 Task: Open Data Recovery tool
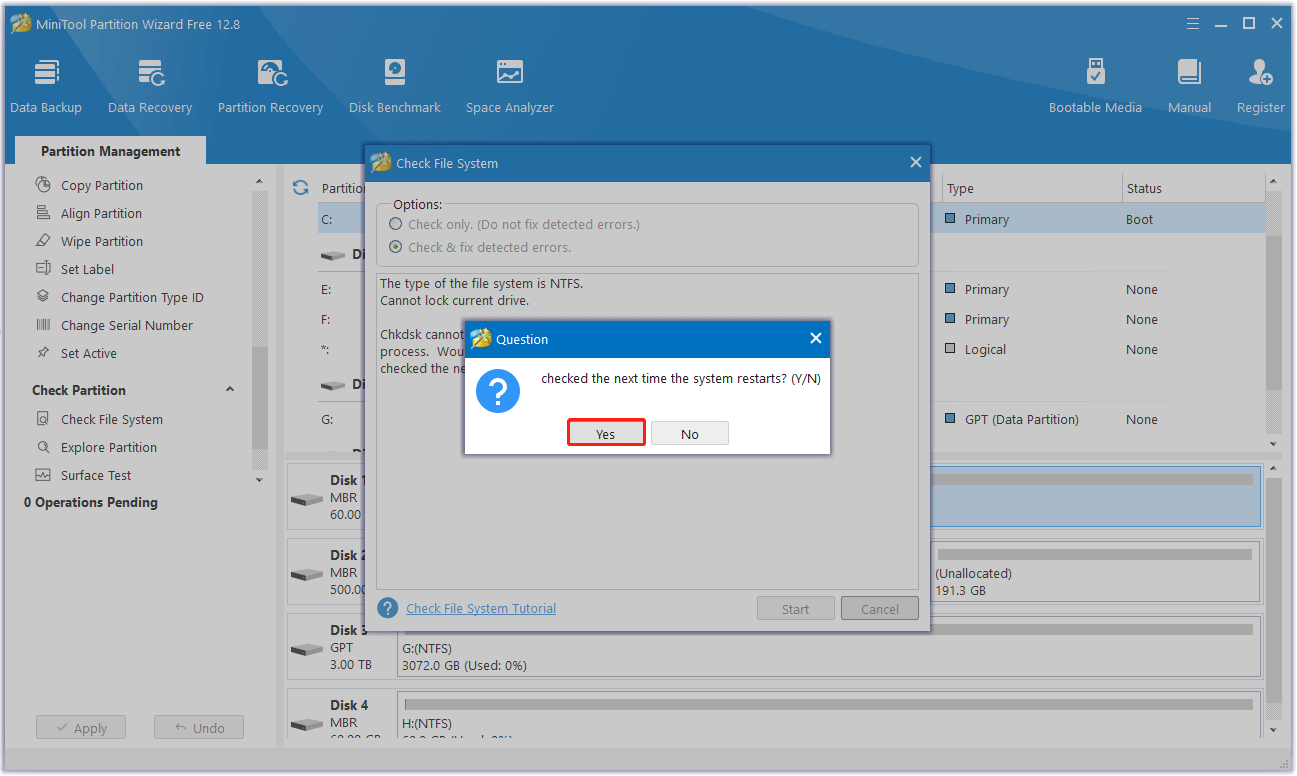pos(150,86)
